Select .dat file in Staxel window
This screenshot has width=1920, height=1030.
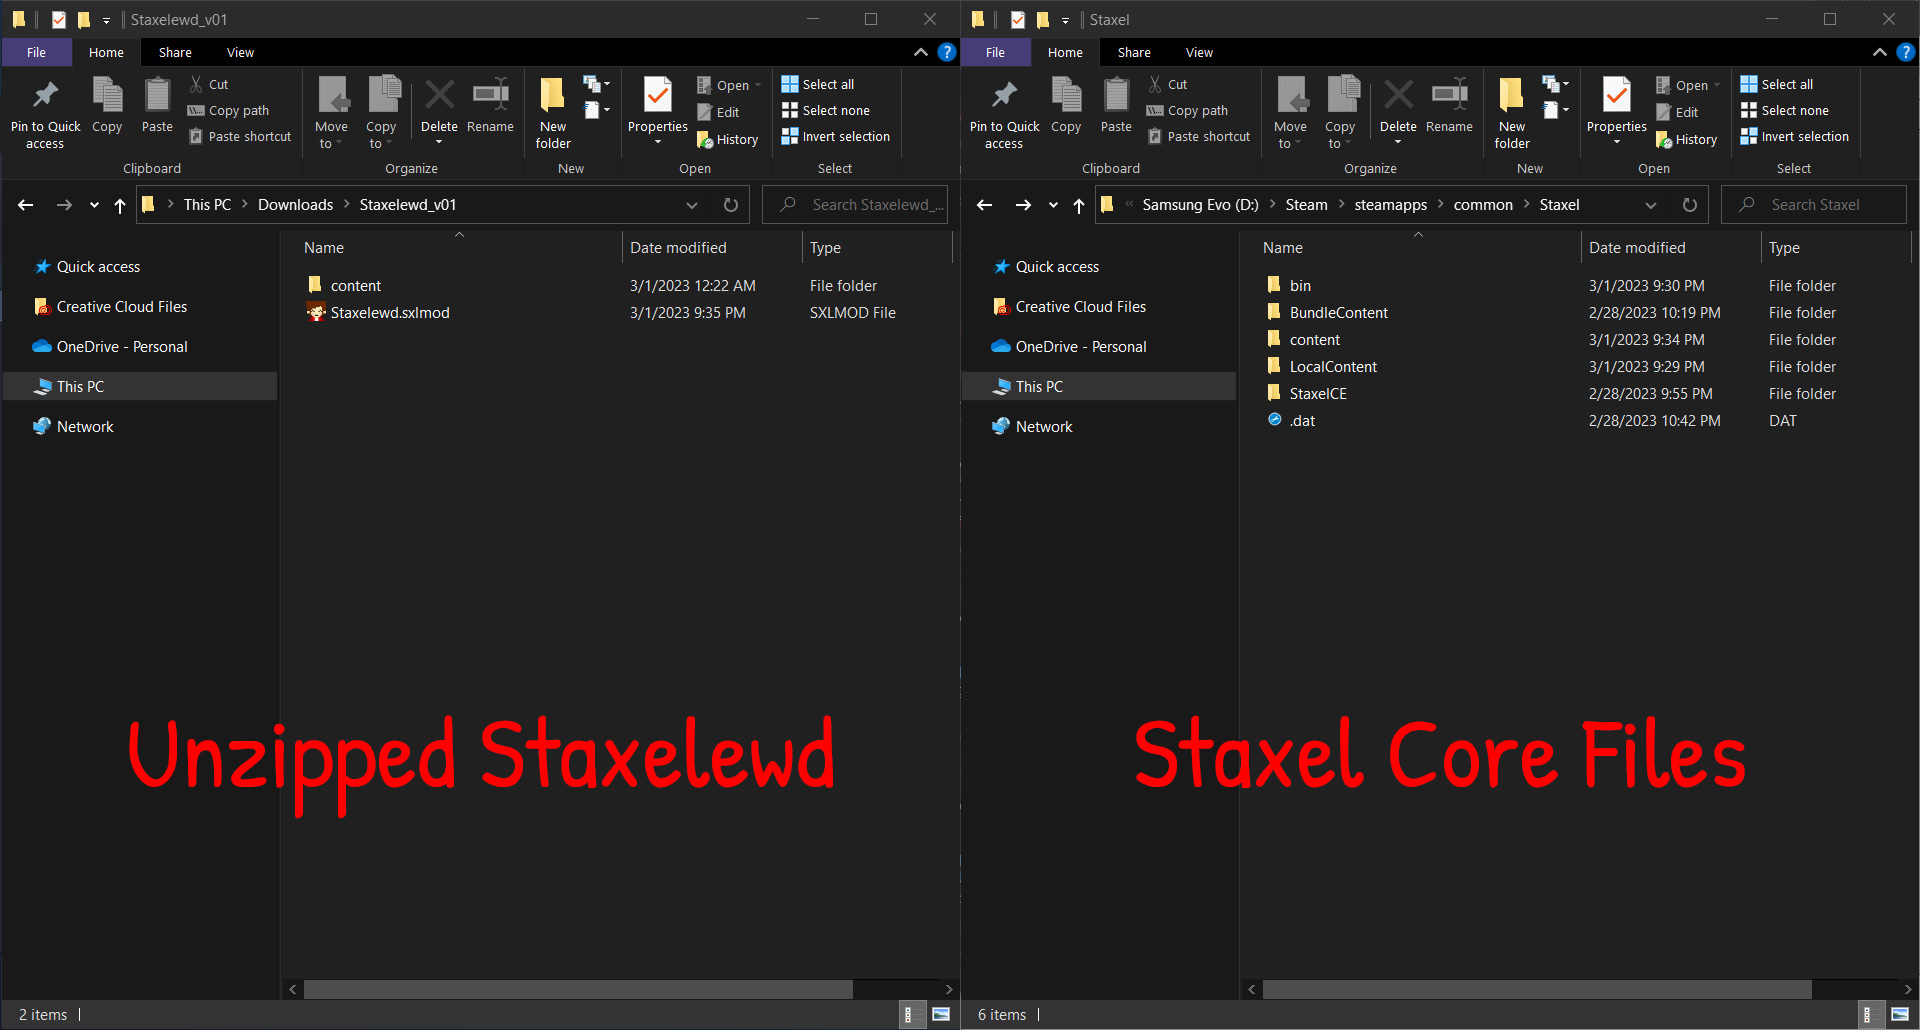coord(1302,420)
